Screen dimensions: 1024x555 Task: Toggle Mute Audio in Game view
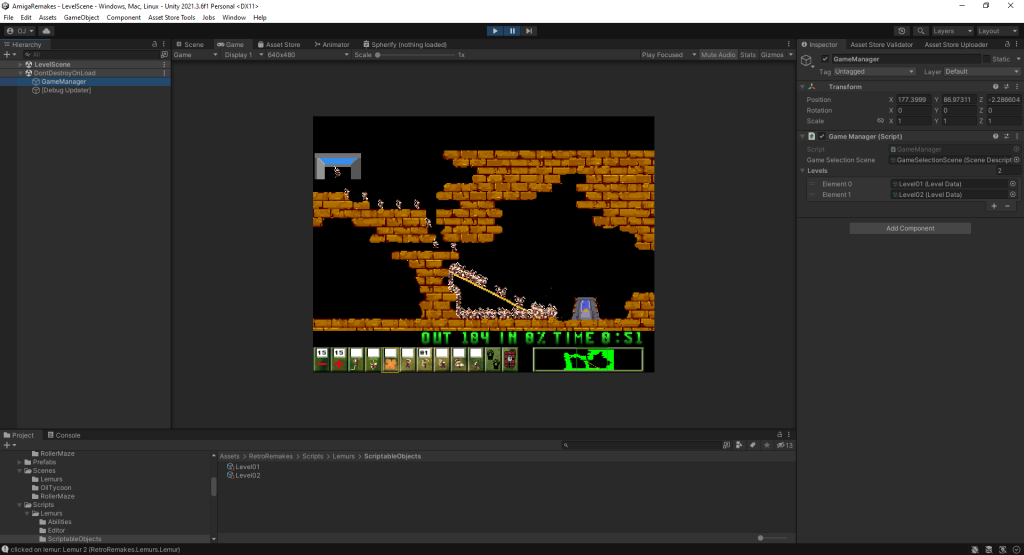click(718, 55)
